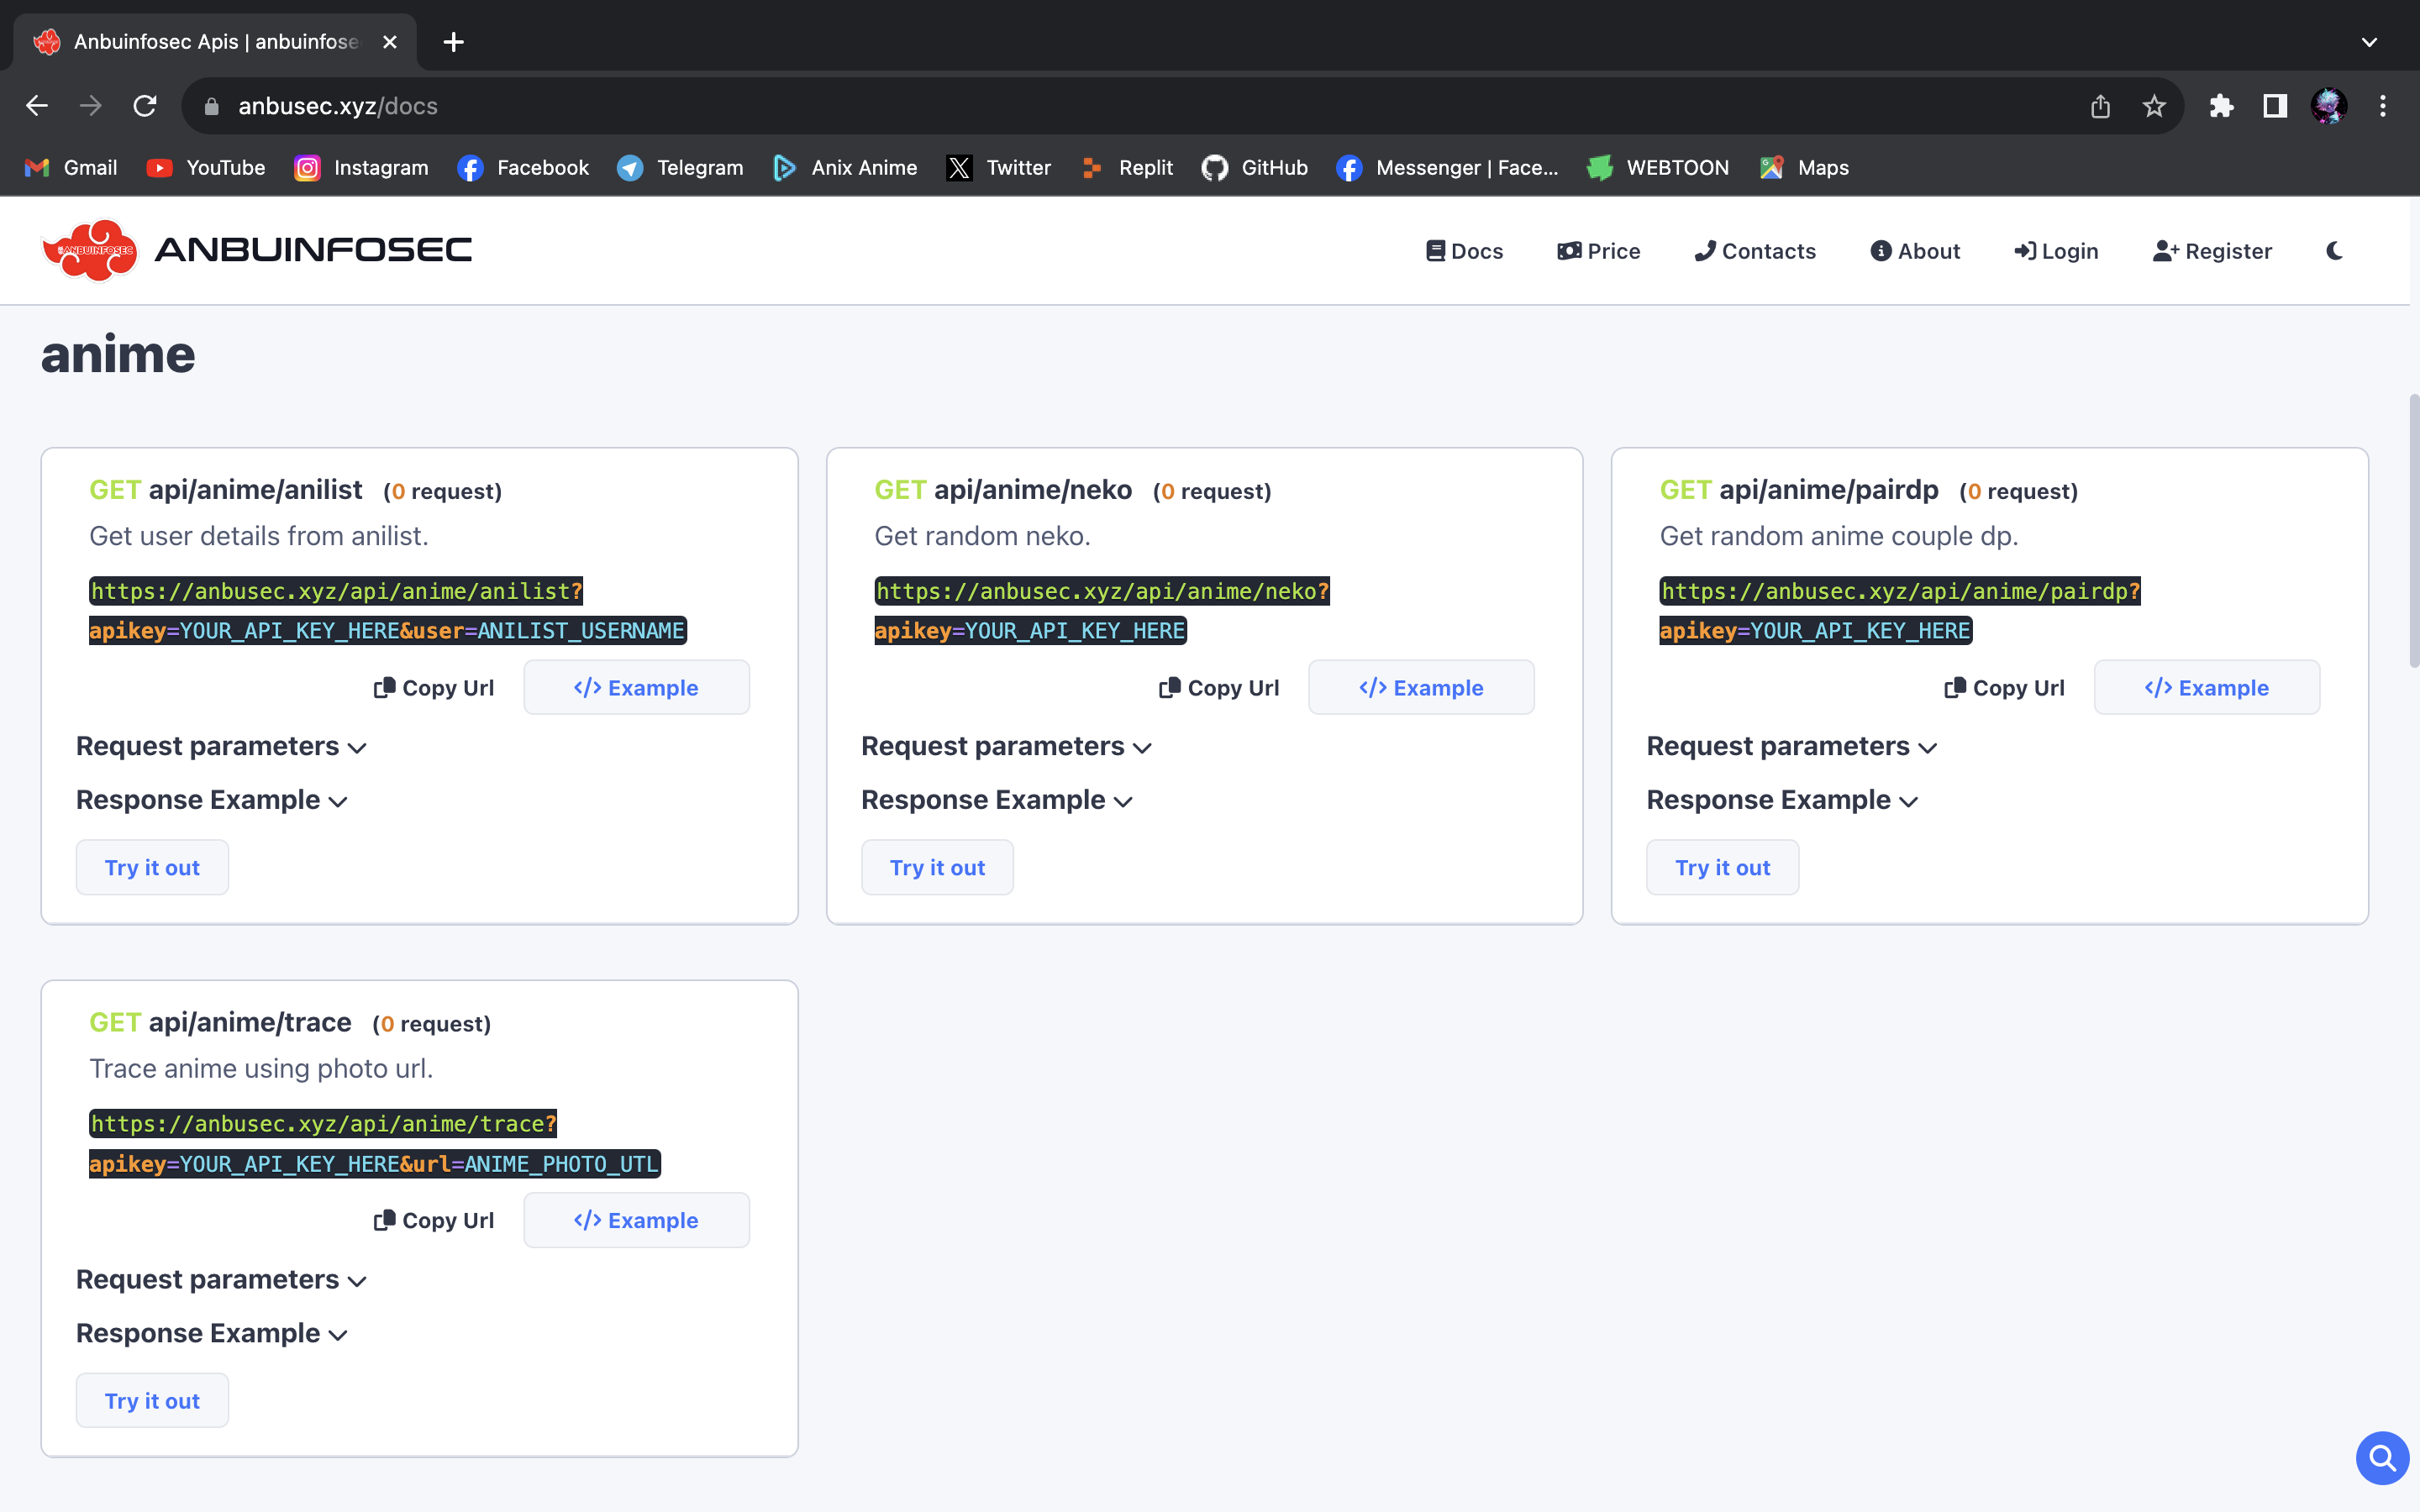The width and height of the screenshot is (2420, 1512).
Task: Open the Twitter bookmark
Action: 999,168
